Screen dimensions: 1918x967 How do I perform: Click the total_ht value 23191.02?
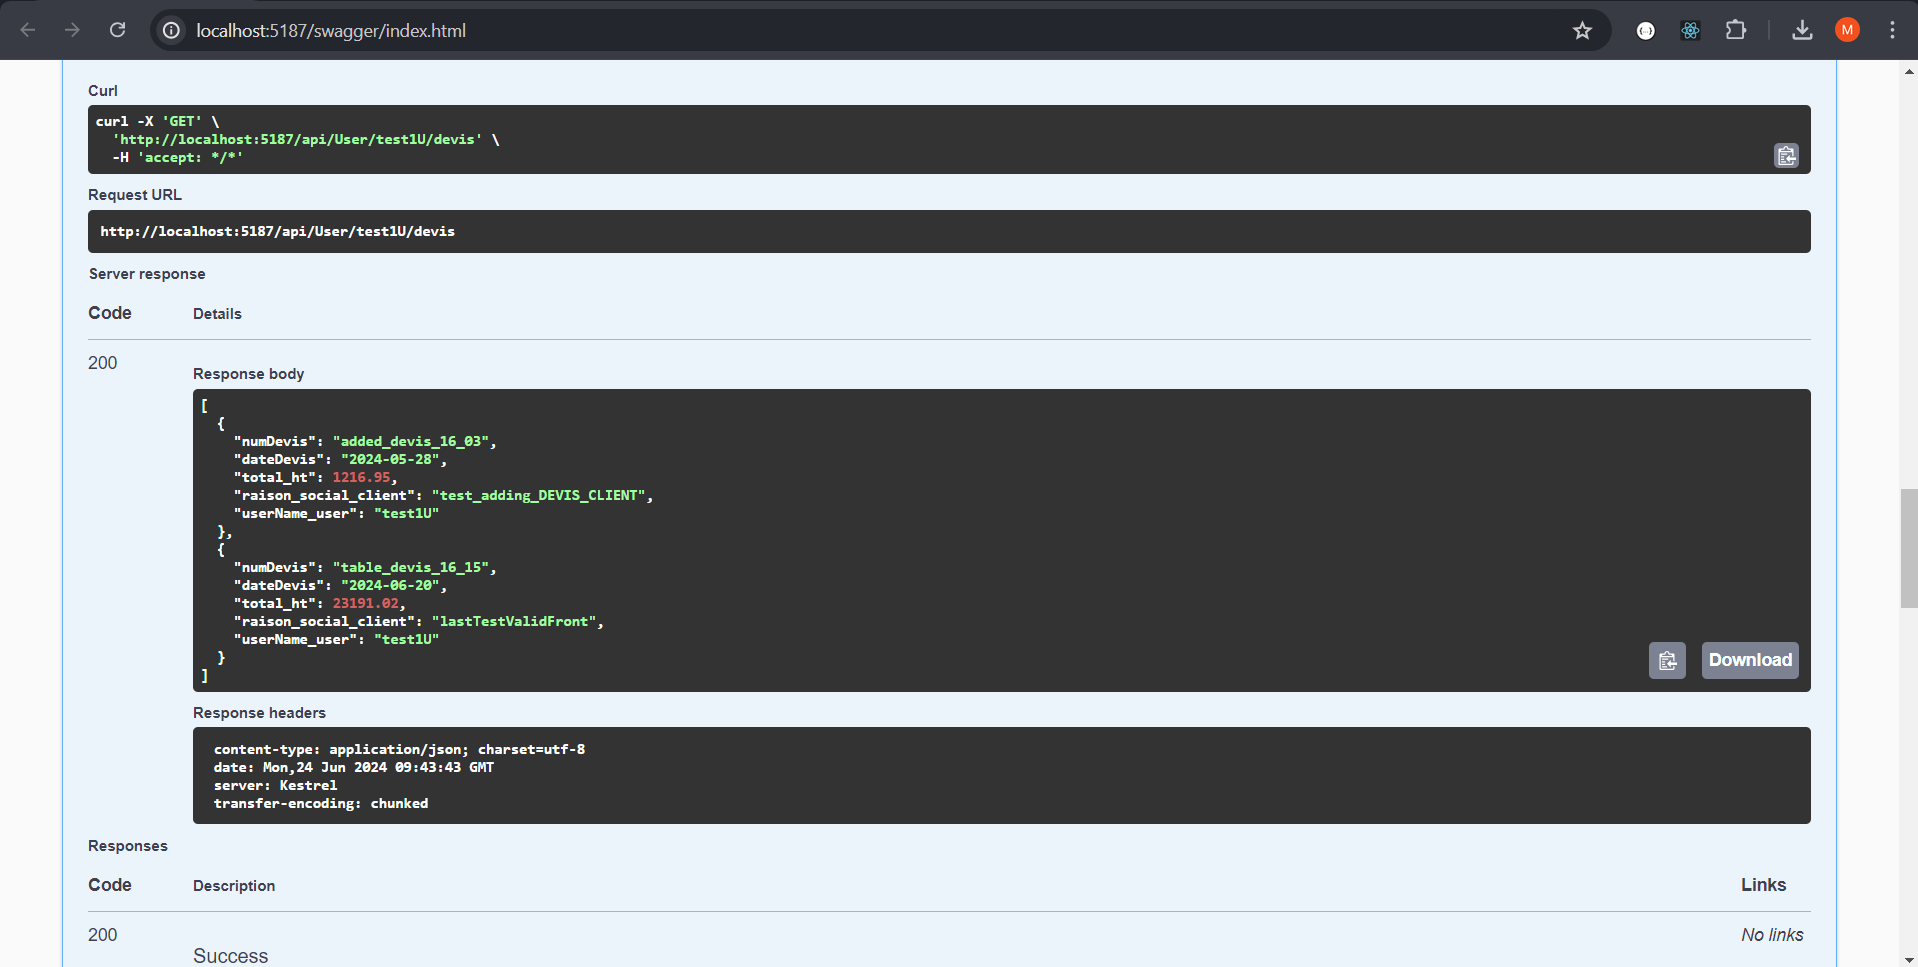tap(365, 603)
